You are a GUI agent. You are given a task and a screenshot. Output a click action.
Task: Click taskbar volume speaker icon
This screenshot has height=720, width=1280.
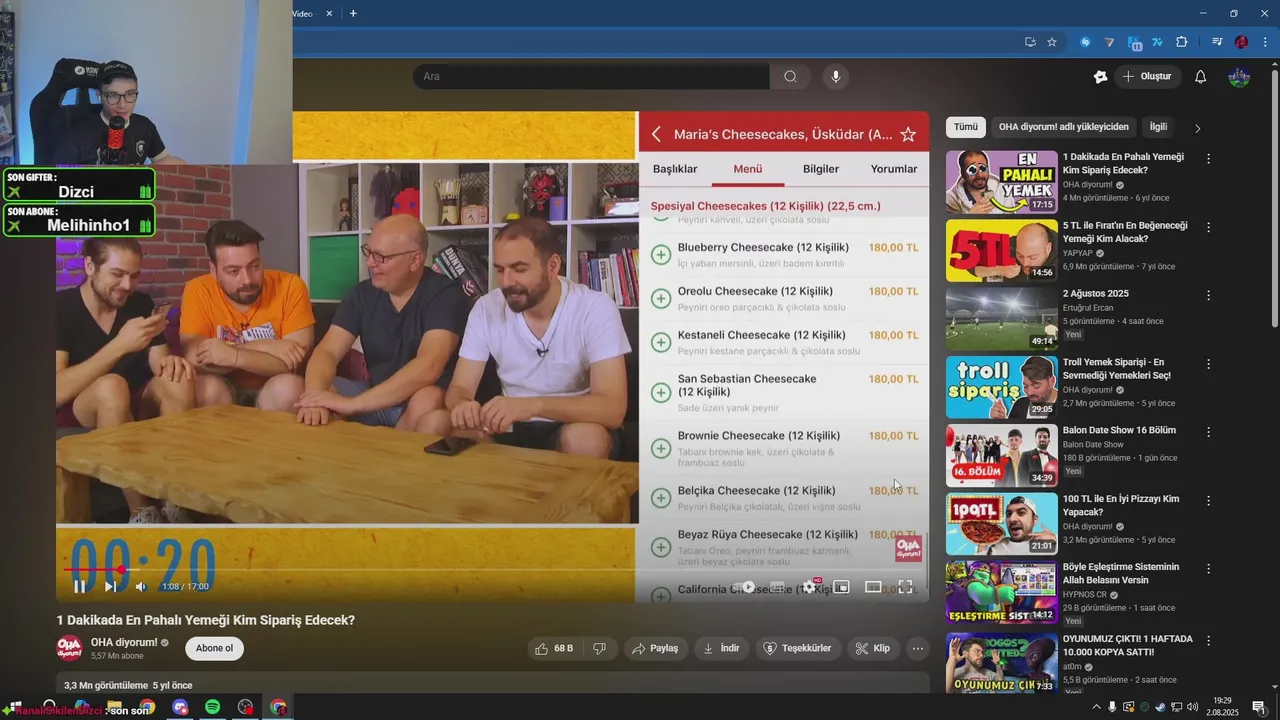(1192, 707)
